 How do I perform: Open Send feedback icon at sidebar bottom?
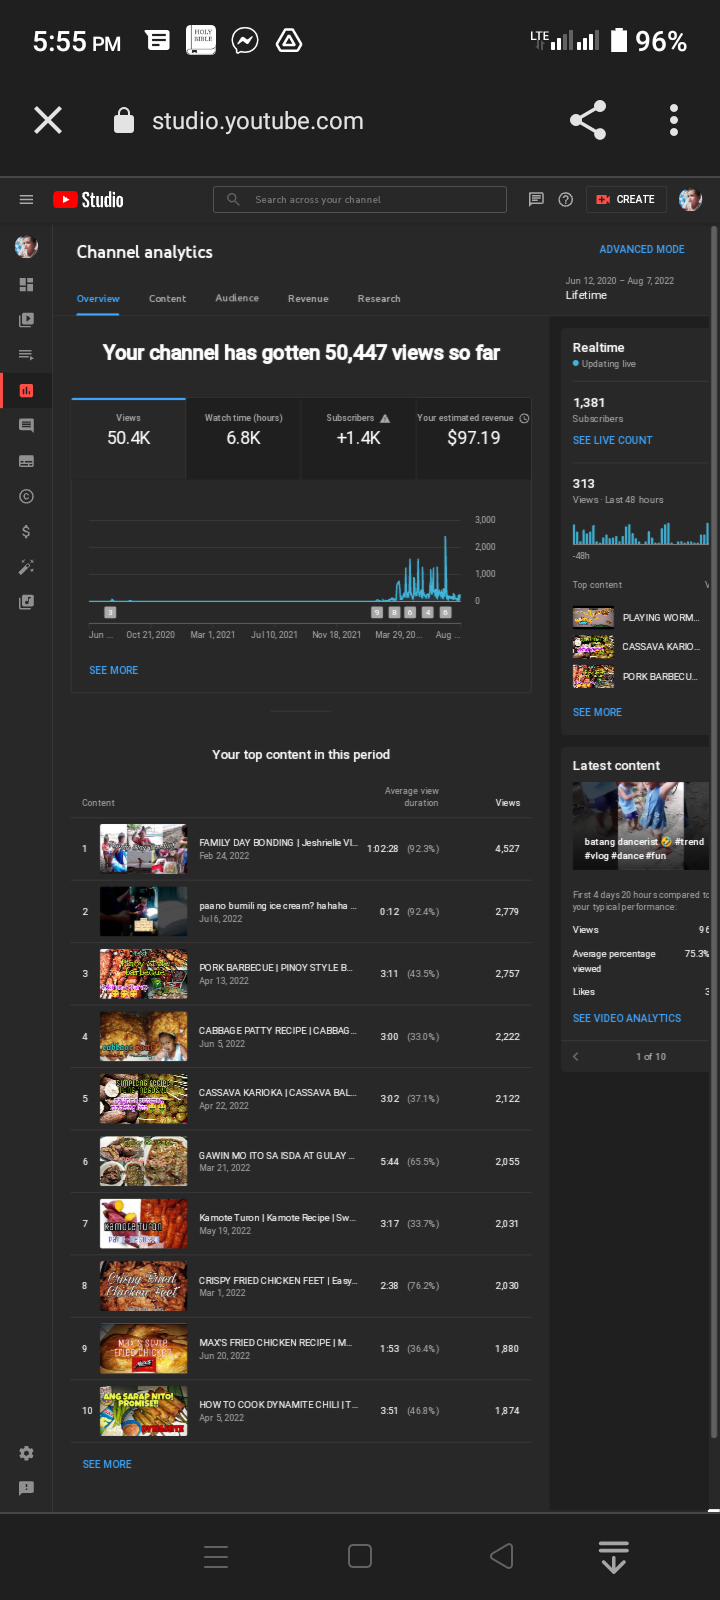[x=26, y=1488]
